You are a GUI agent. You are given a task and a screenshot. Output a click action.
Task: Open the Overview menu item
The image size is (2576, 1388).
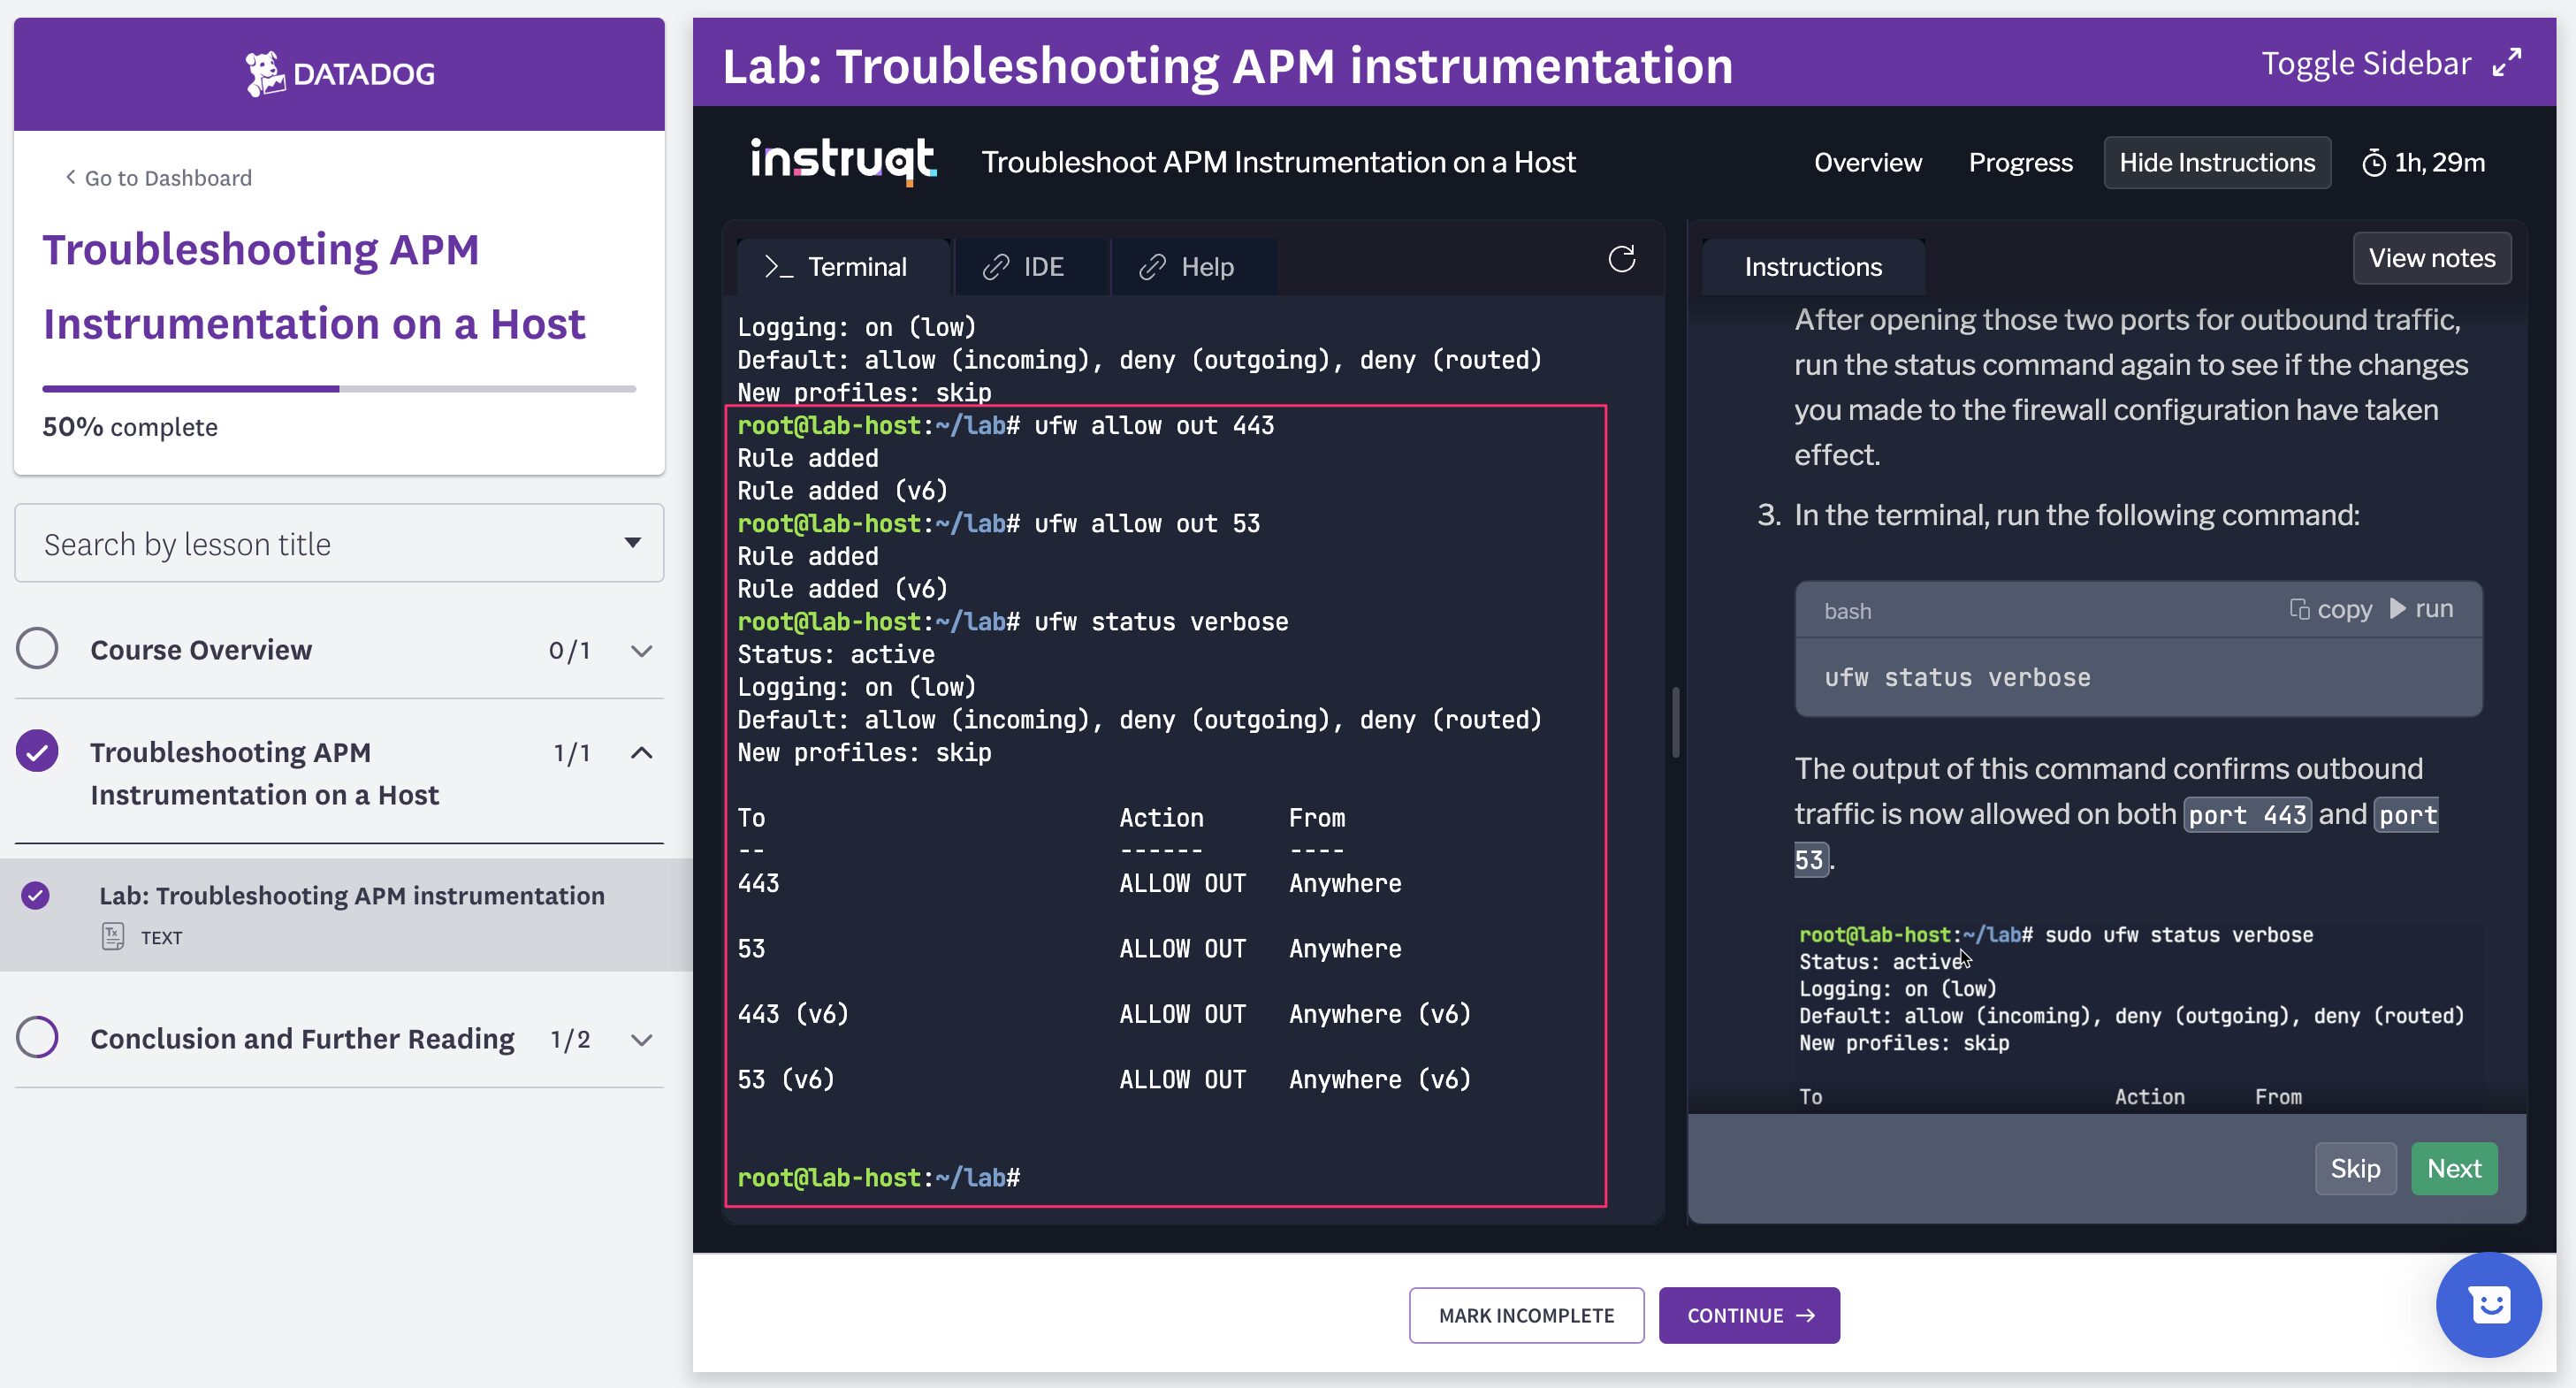[1867, 163]
